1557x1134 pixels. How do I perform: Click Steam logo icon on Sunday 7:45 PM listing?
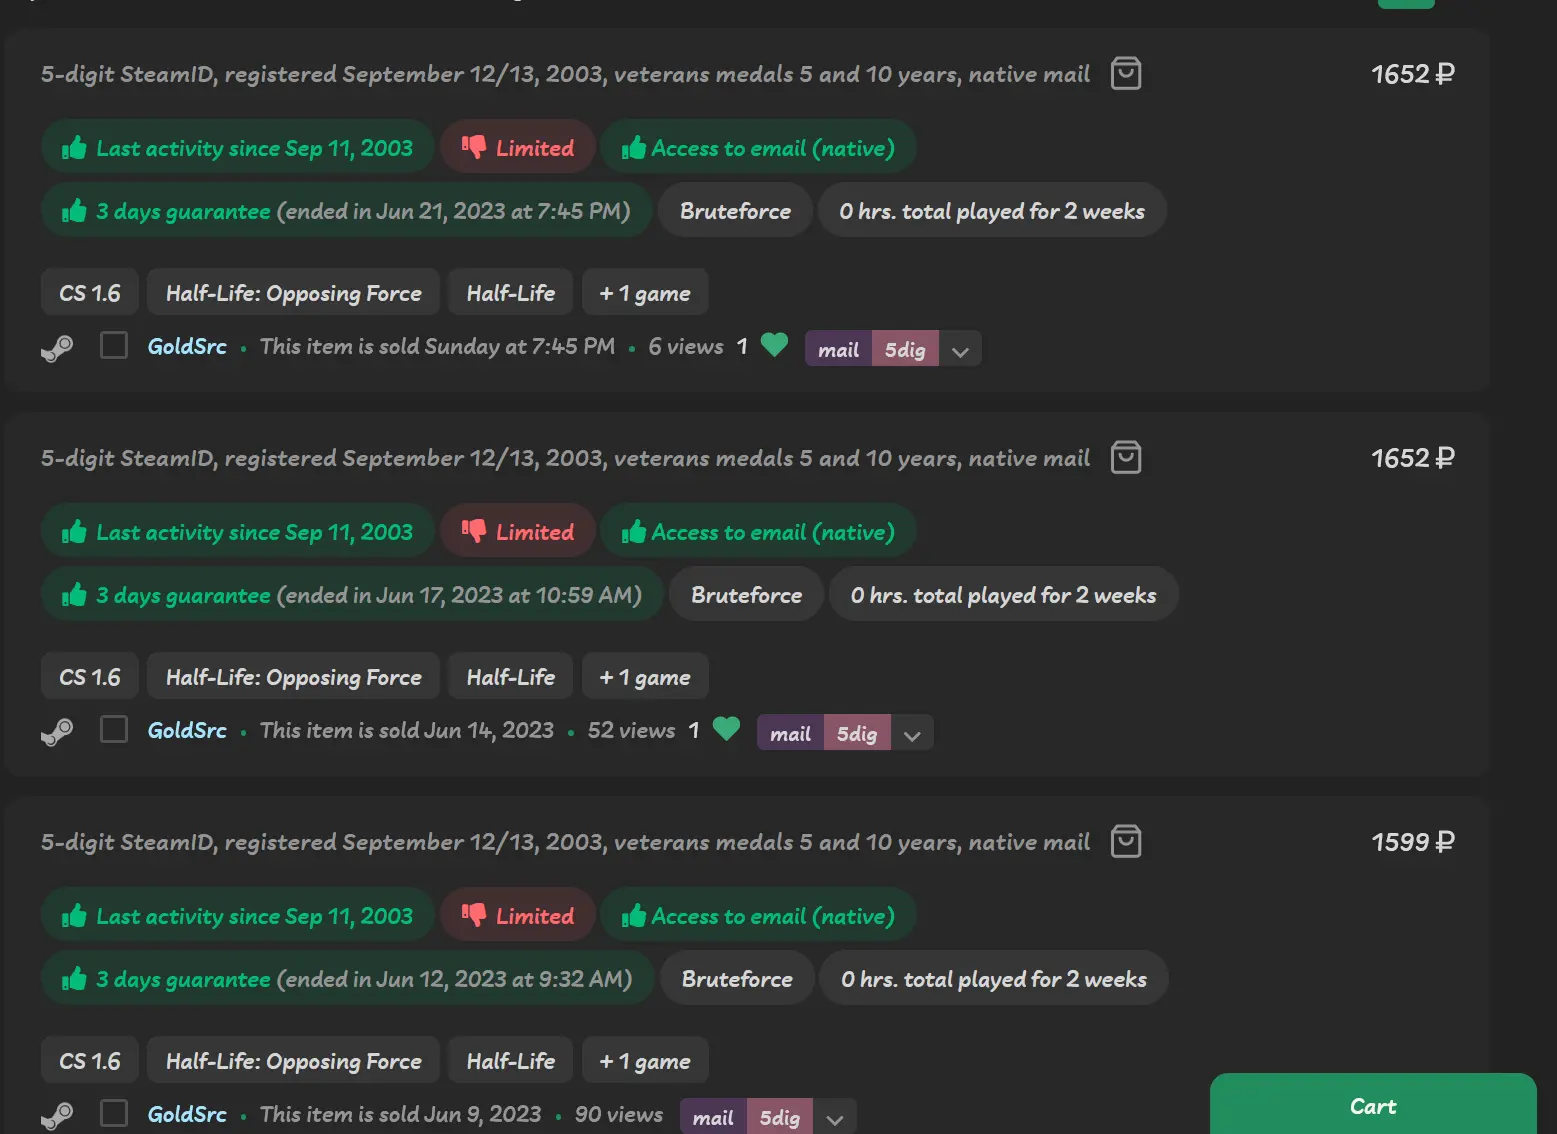click(x=57, y=348)
